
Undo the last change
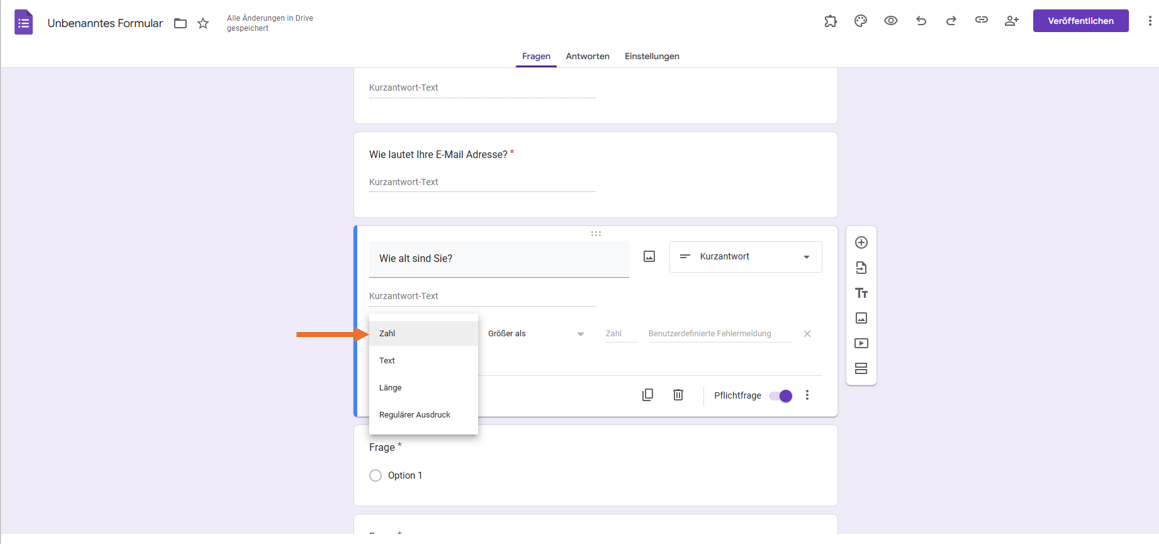coord(921,21)
